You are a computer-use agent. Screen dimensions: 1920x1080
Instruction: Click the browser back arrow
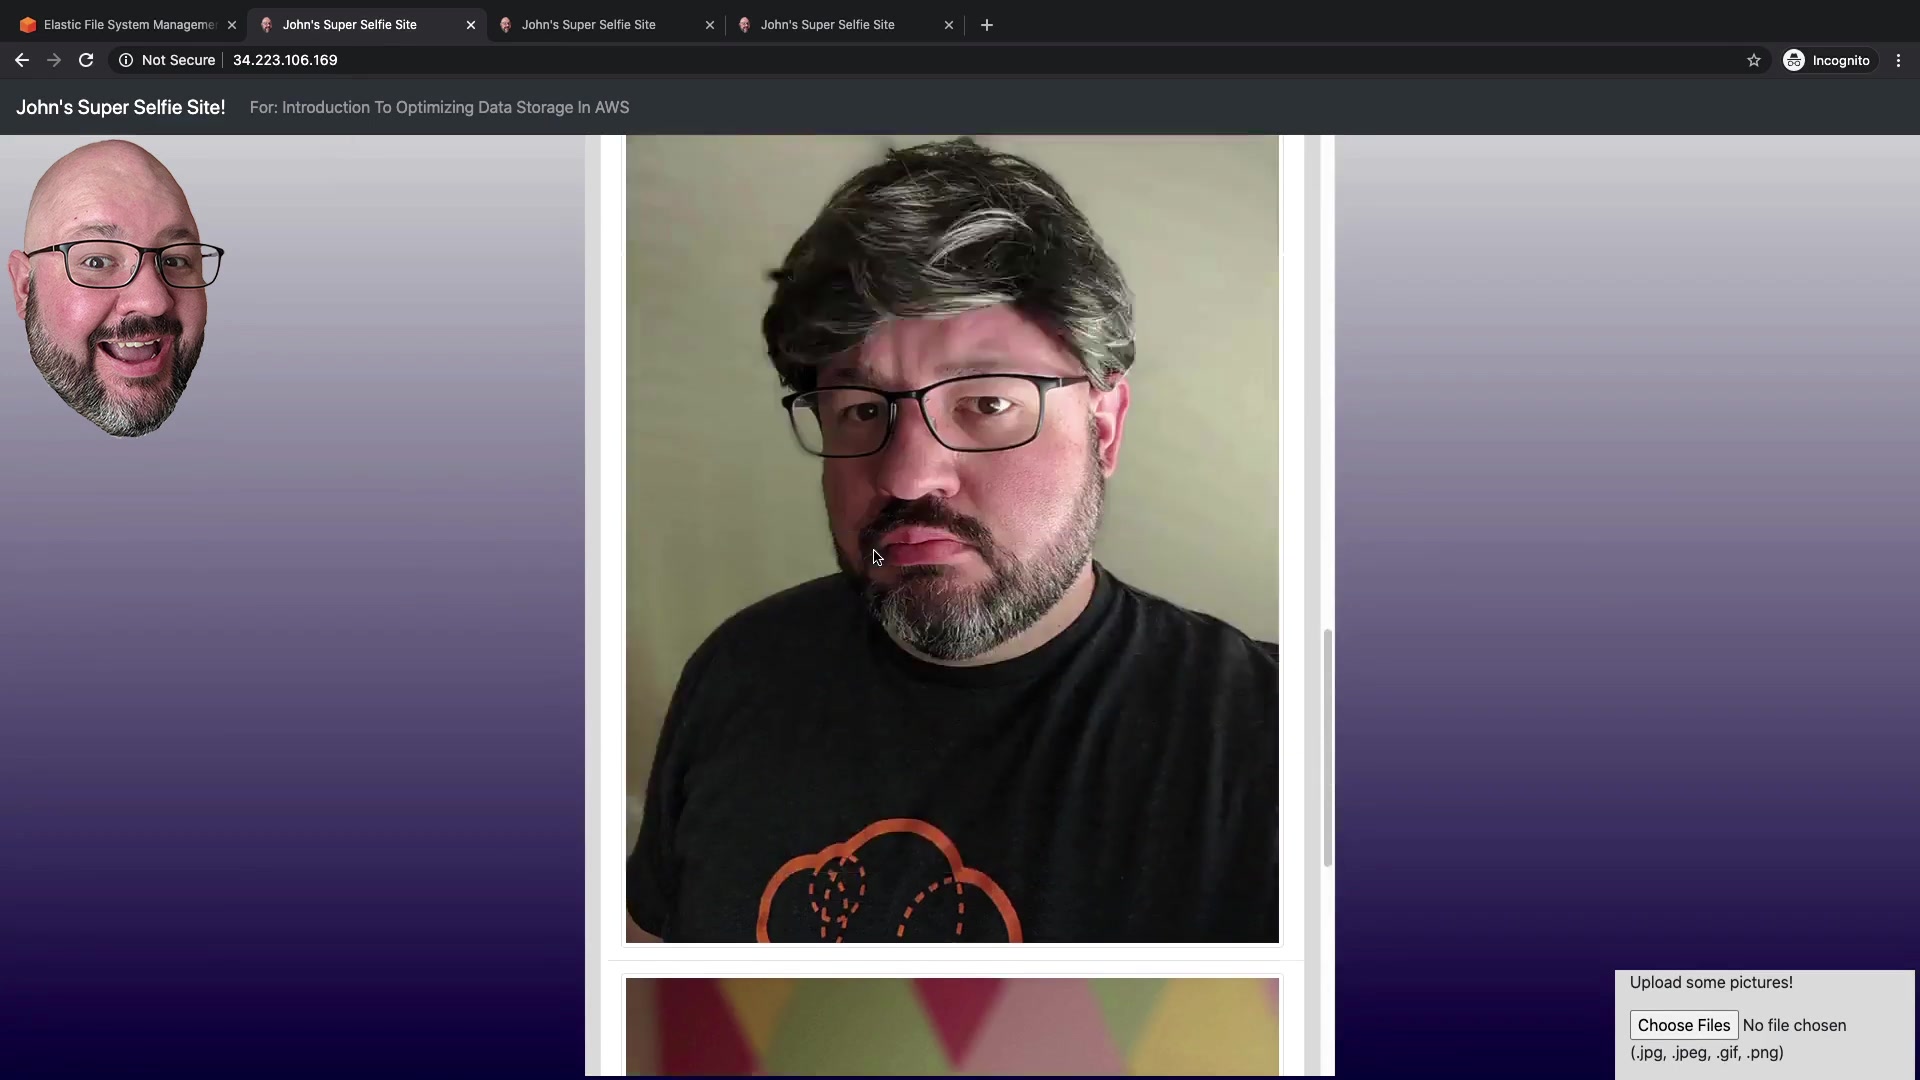coord(21,60)
